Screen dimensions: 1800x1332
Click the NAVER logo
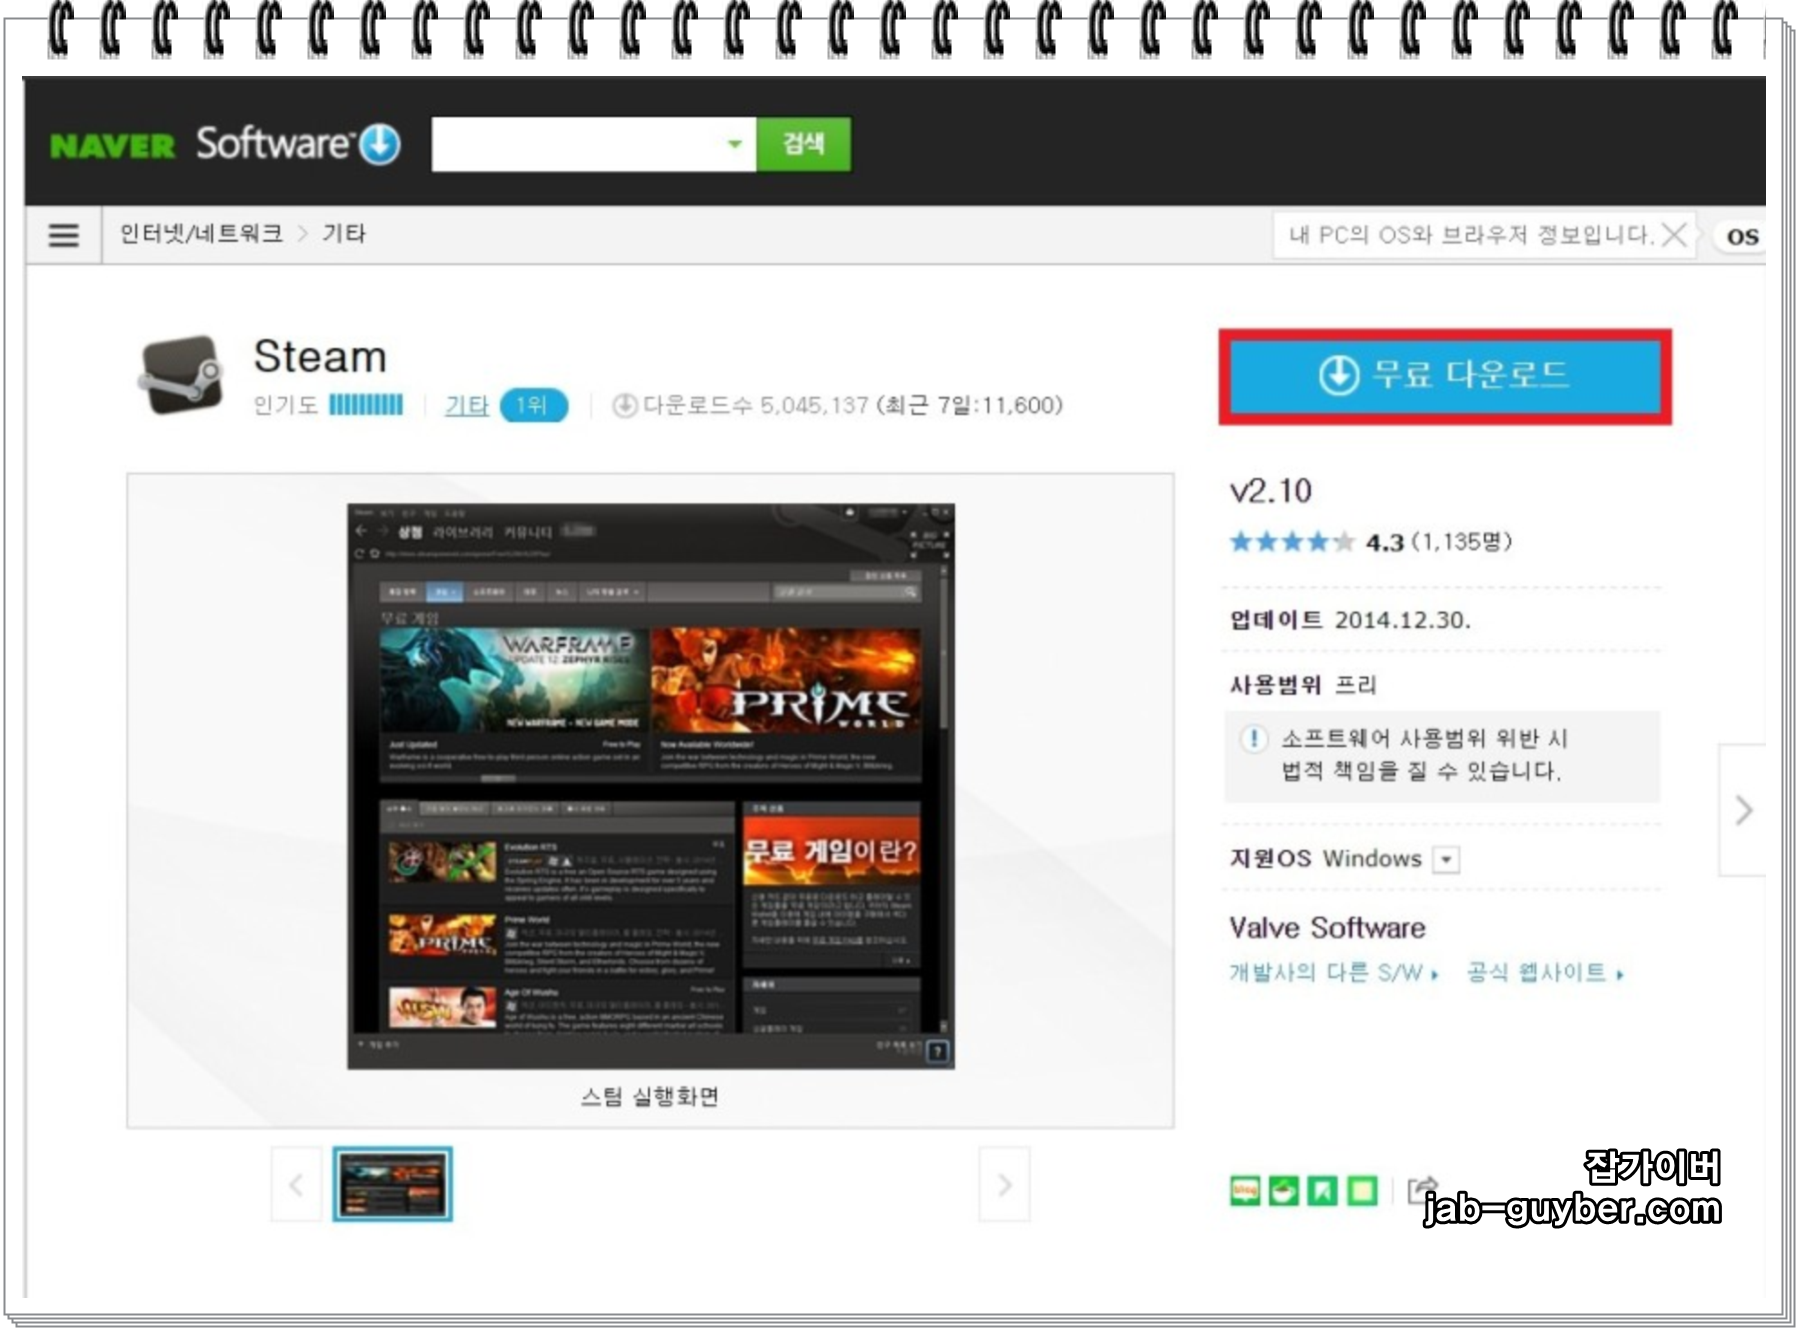click(x=112, y=146)
